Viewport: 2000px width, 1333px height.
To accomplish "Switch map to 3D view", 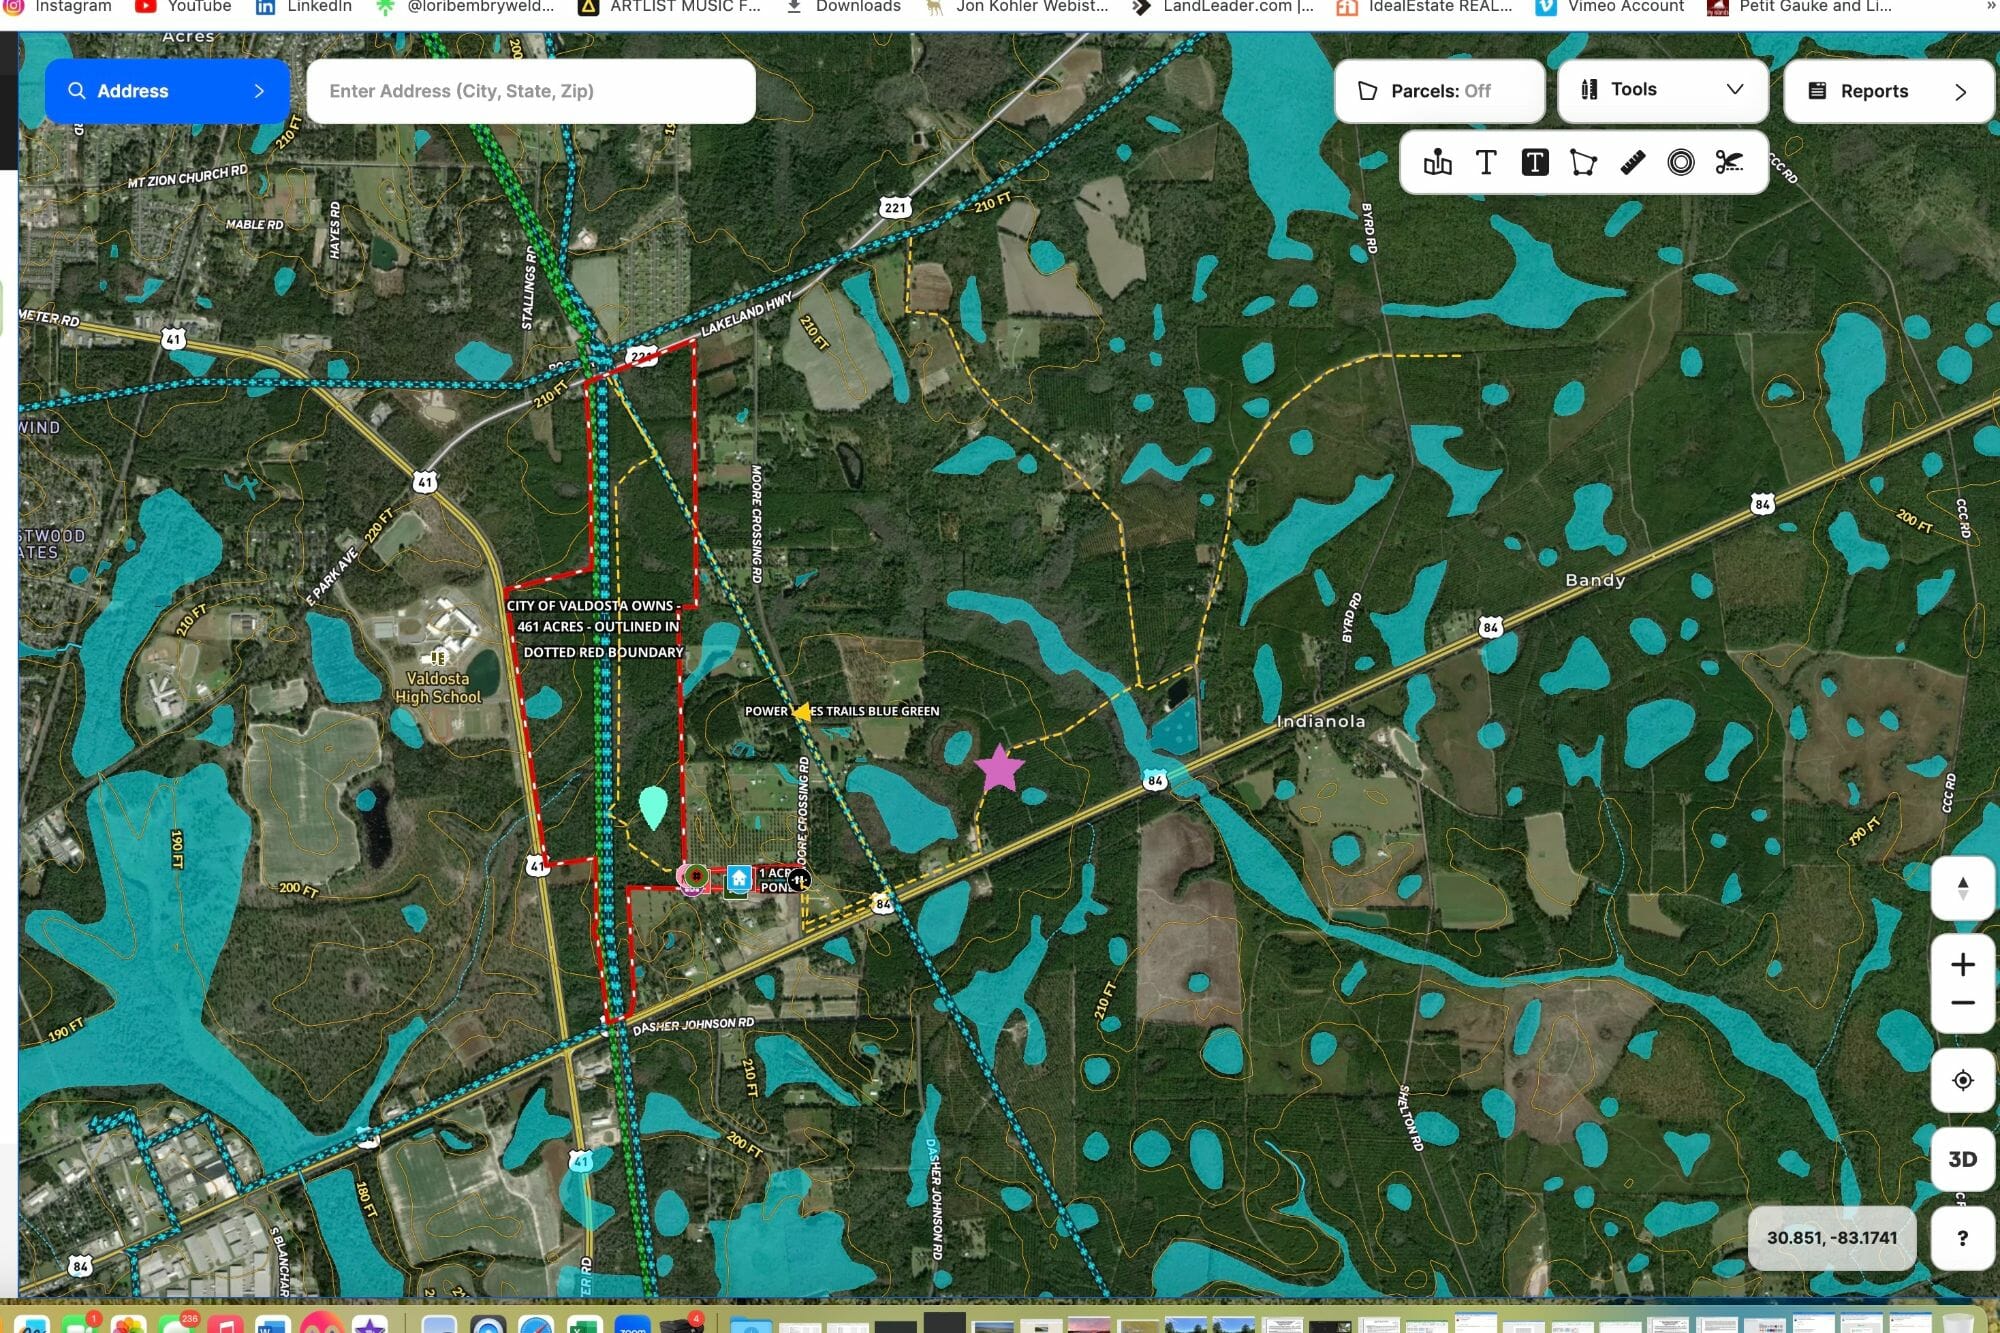I will tap(1962, 1159).
